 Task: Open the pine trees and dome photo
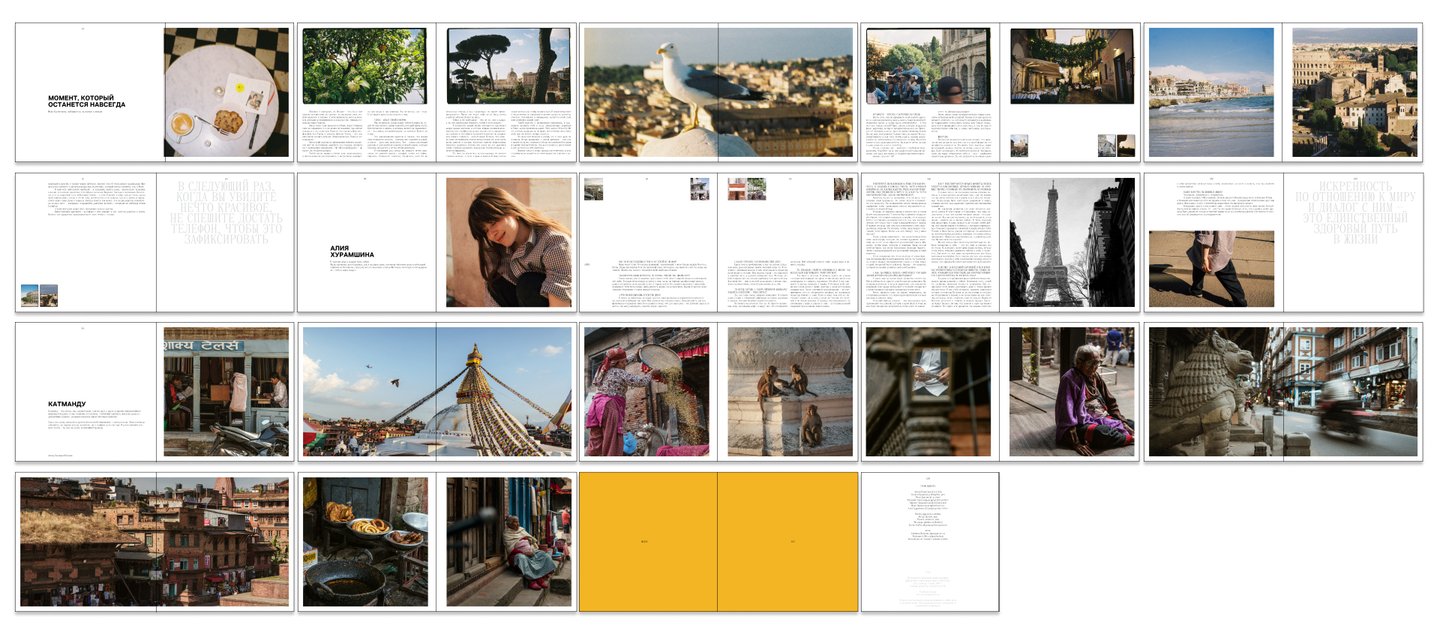[509, 66]
